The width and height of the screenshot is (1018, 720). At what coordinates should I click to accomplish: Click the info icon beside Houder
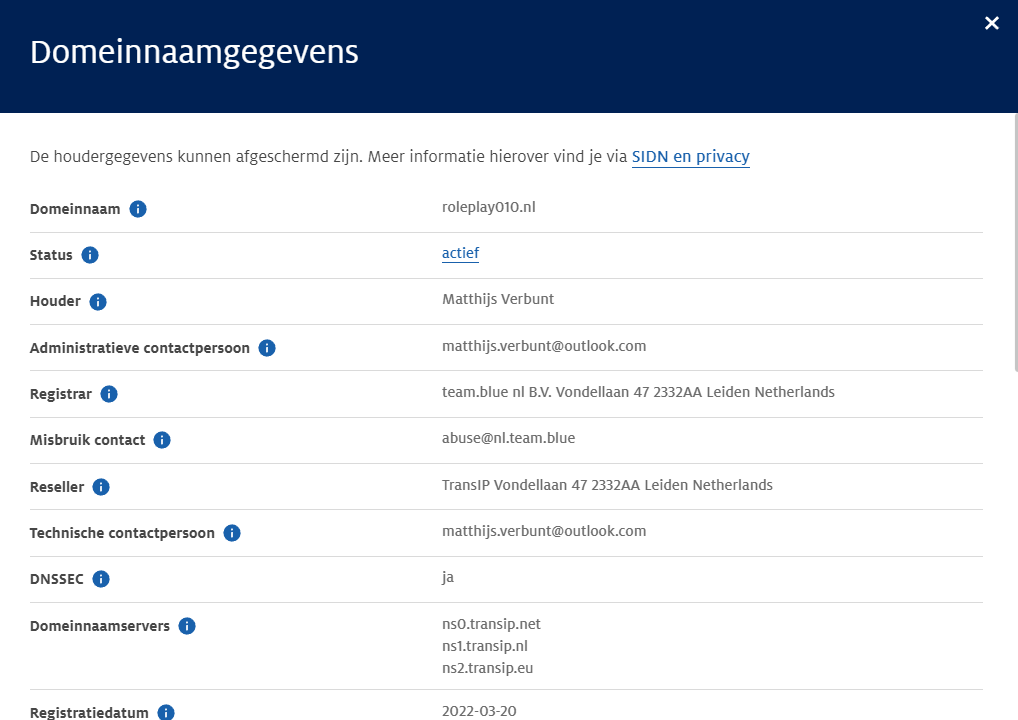[98, 301]
